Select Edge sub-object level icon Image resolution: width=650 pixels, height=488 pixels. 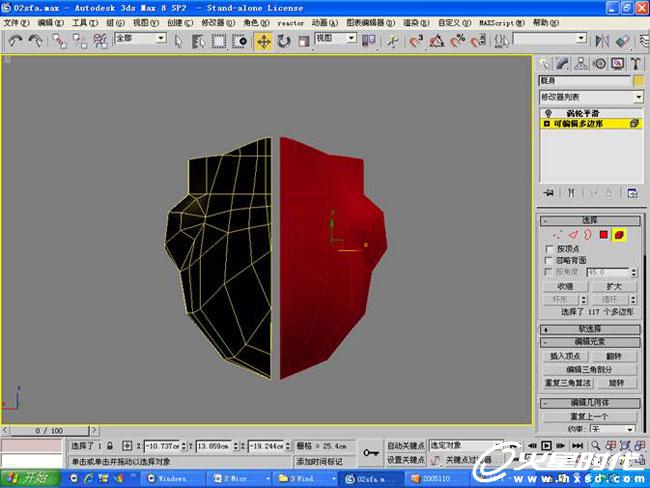click(573, 235)
